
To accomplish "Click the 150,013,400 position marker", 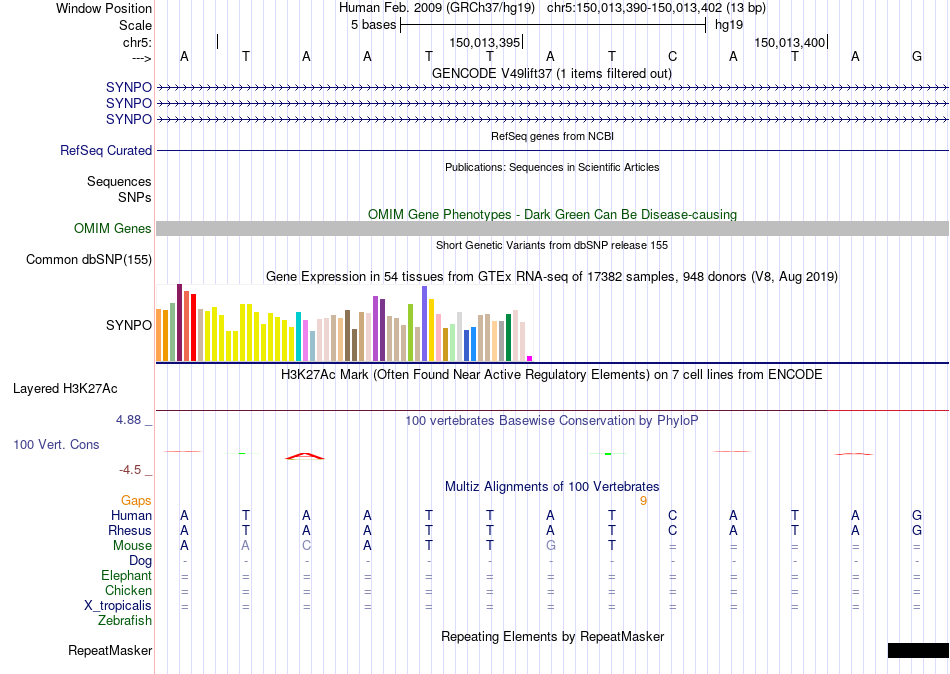I will (789, 42).
